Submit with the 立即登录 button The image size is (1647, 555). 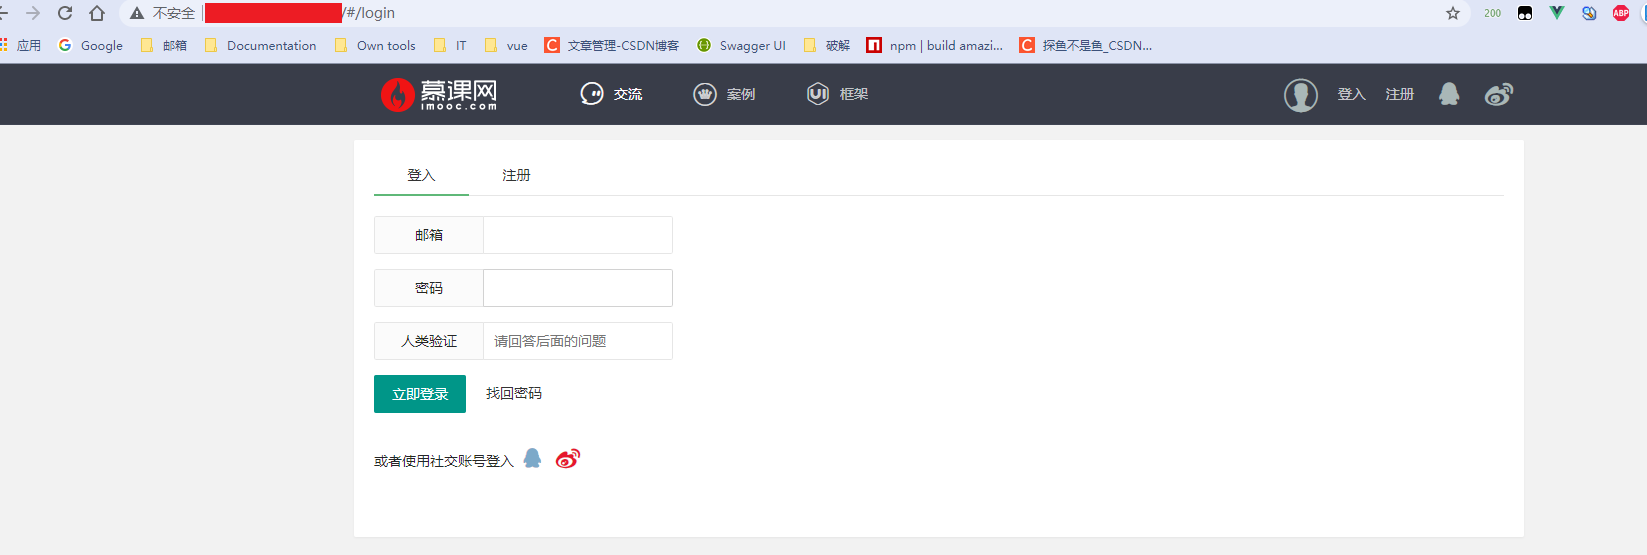420,394
